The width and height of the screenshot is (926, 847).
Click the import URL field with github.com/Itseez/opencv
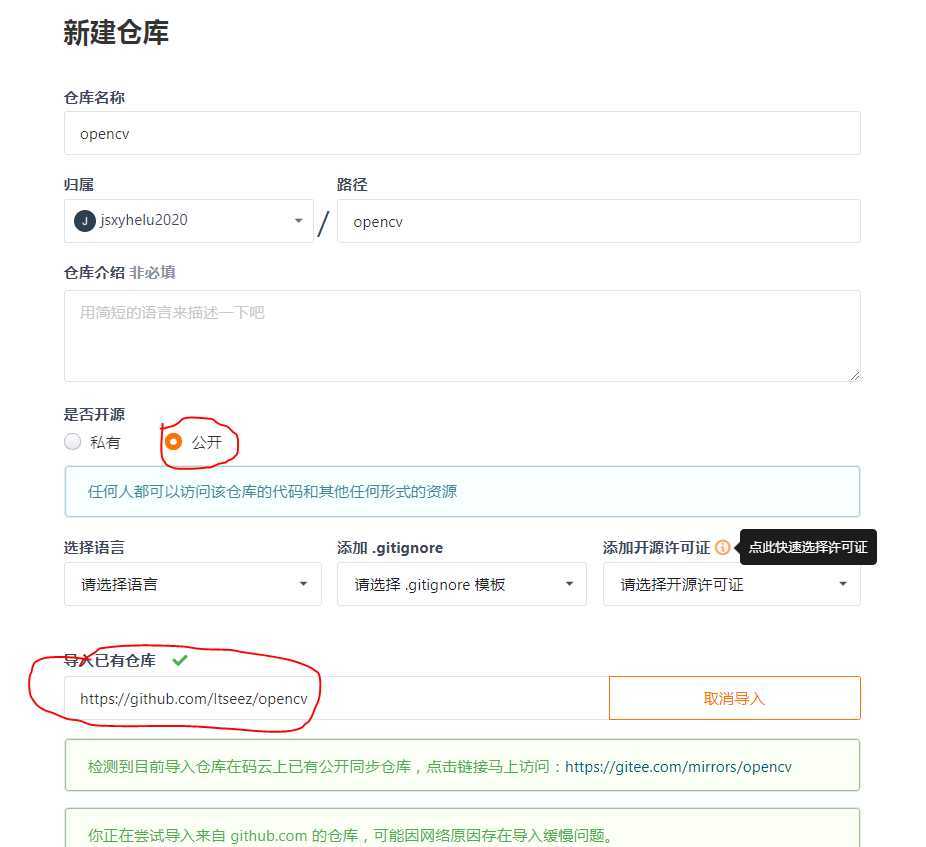(x=337, y=698)
